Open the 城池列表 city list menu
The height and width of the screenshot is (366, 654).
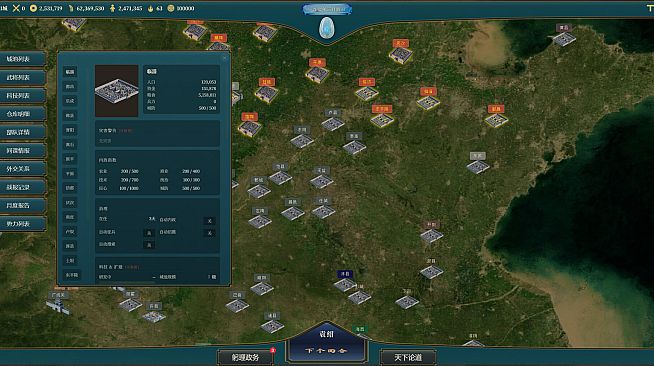tap(23, 59)
